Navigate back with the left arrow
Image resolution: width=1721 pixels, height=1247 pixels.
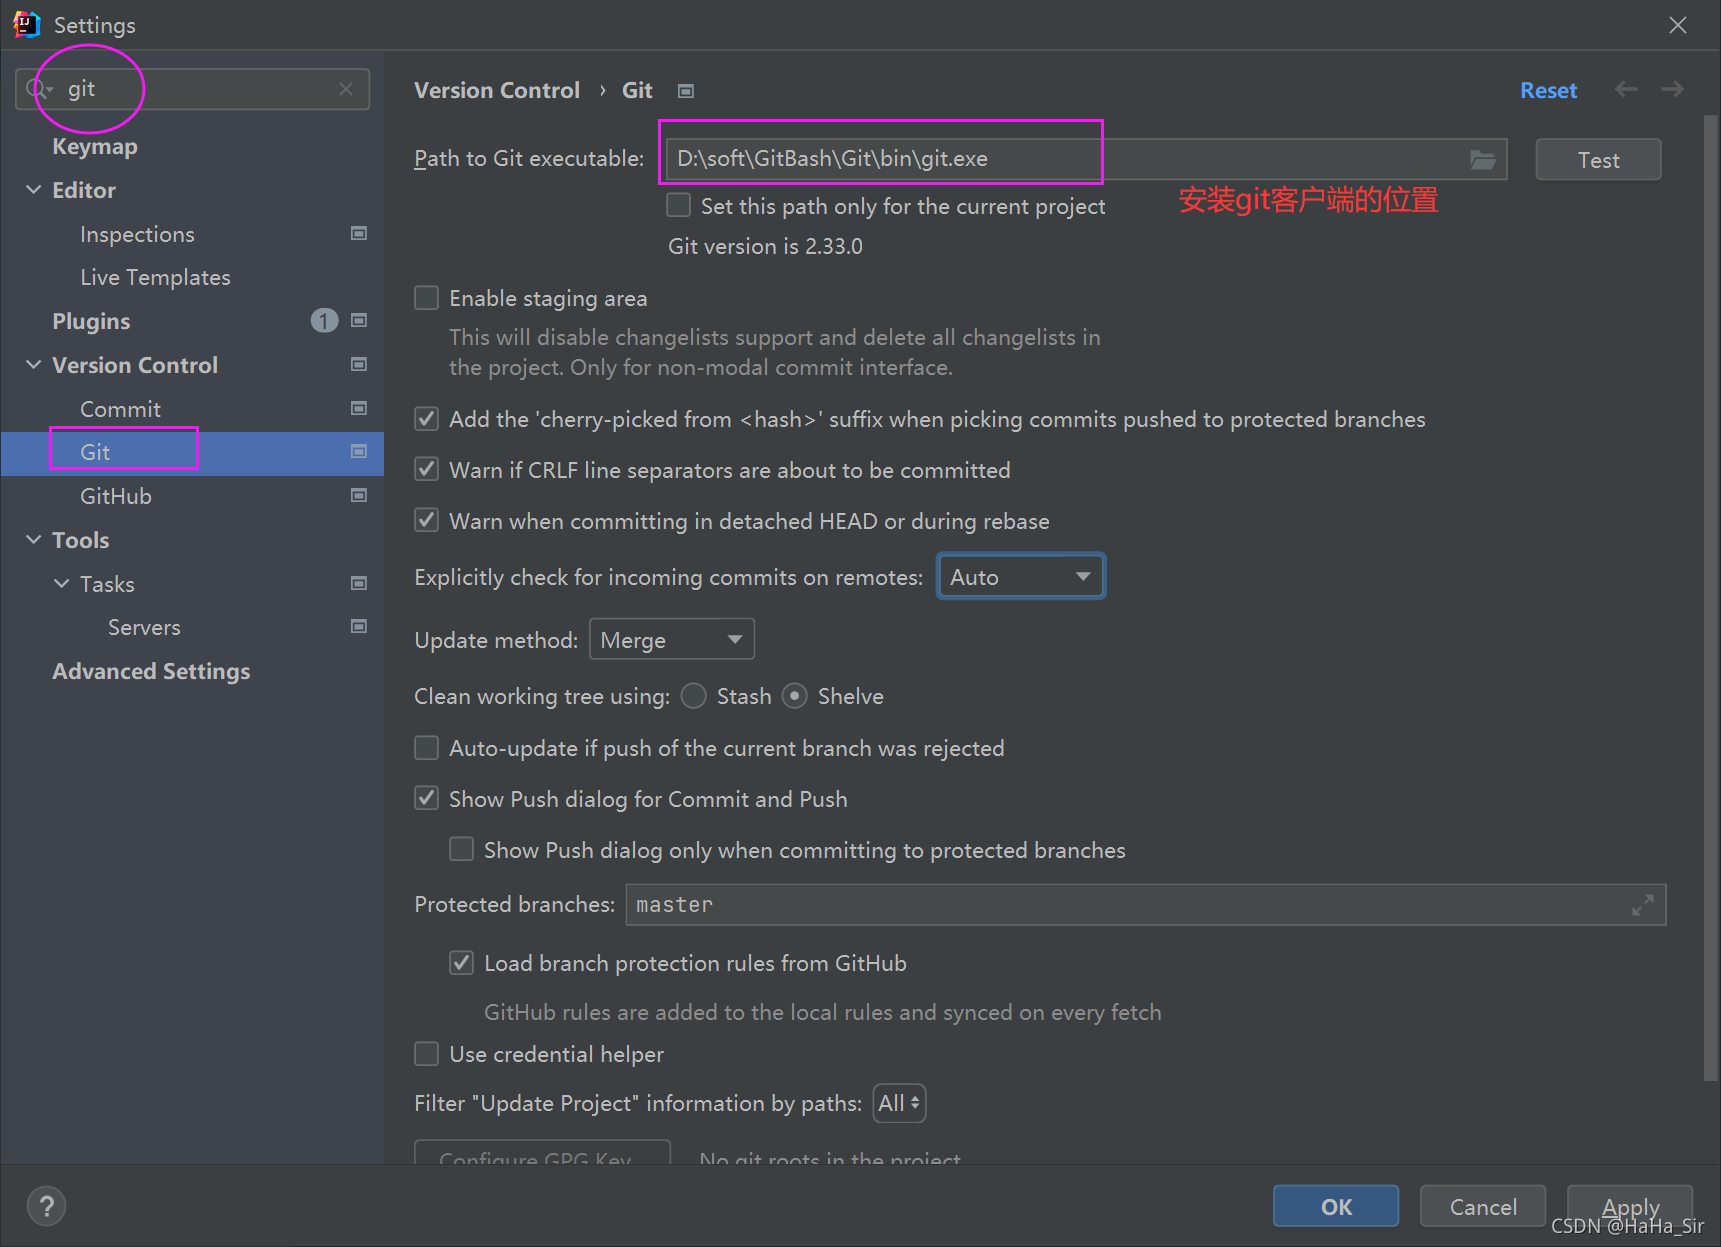click(1626, 90)
